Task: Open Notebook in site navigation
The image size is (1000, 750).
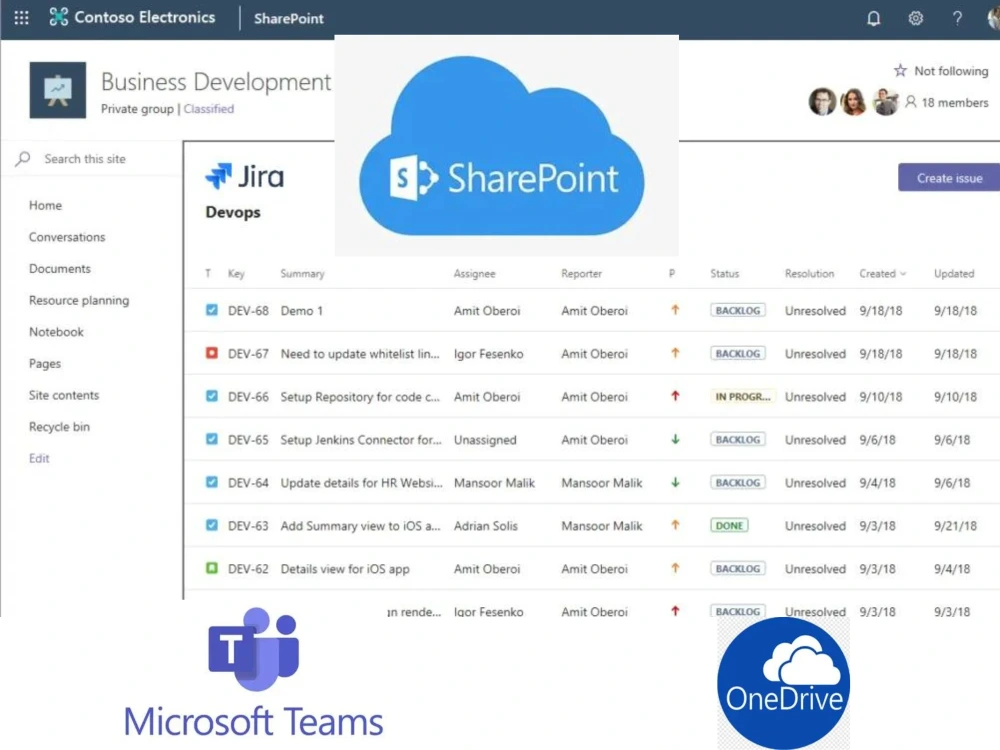Action: point(56,332)
